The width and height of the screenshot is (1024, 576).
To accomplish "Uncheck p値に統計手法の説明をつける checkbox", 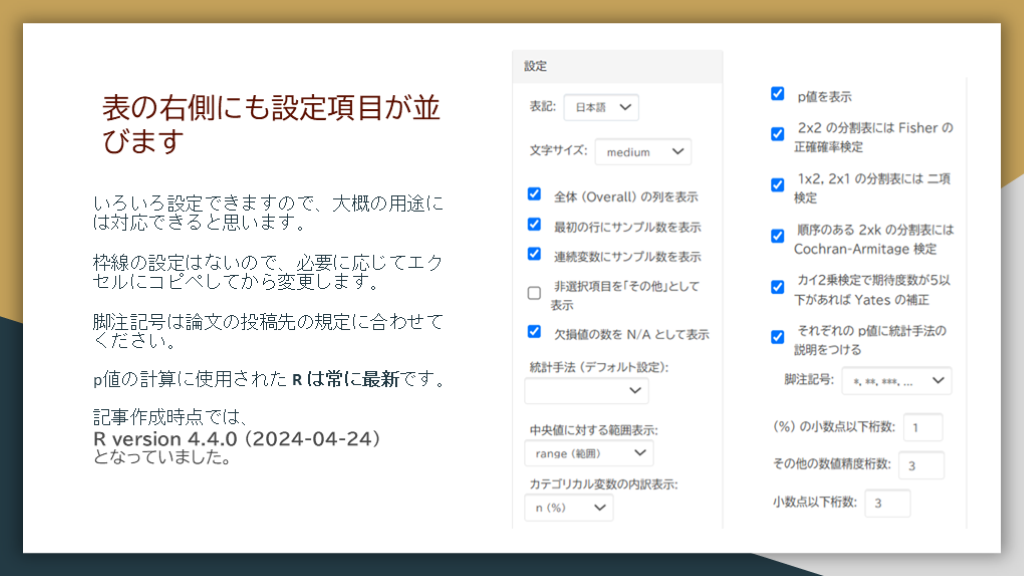I will 777,337.
